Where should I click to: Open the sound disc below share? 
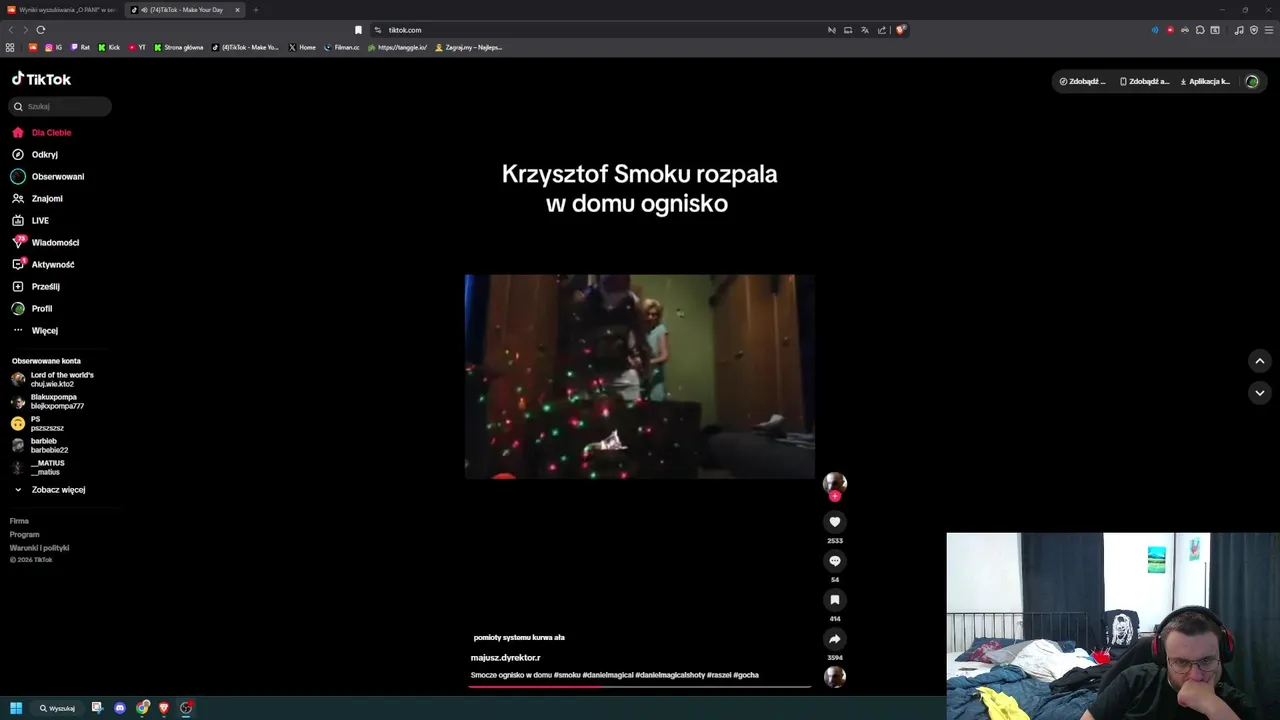tap(834, 677)
